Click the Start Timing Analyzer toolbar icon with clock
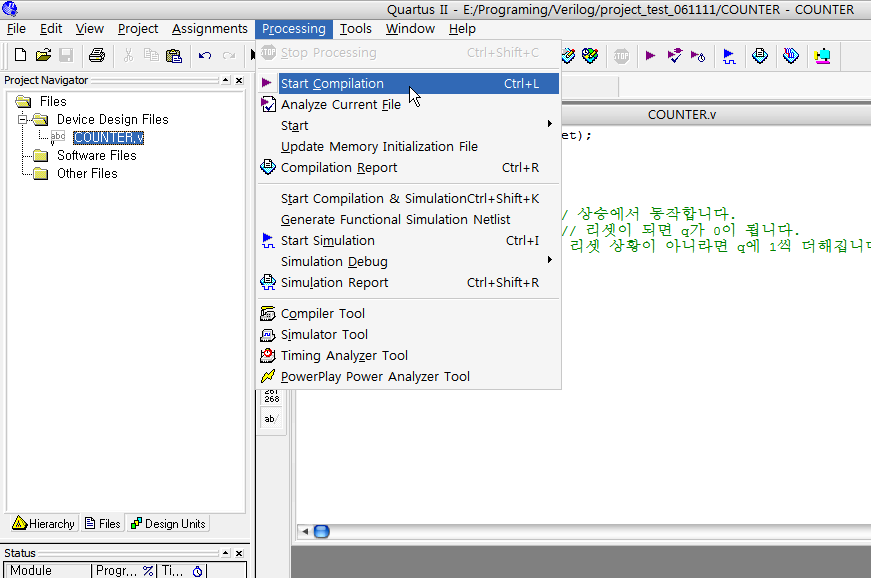The height and width of the screenshot is (578, 871). click(x=698, y=56)
